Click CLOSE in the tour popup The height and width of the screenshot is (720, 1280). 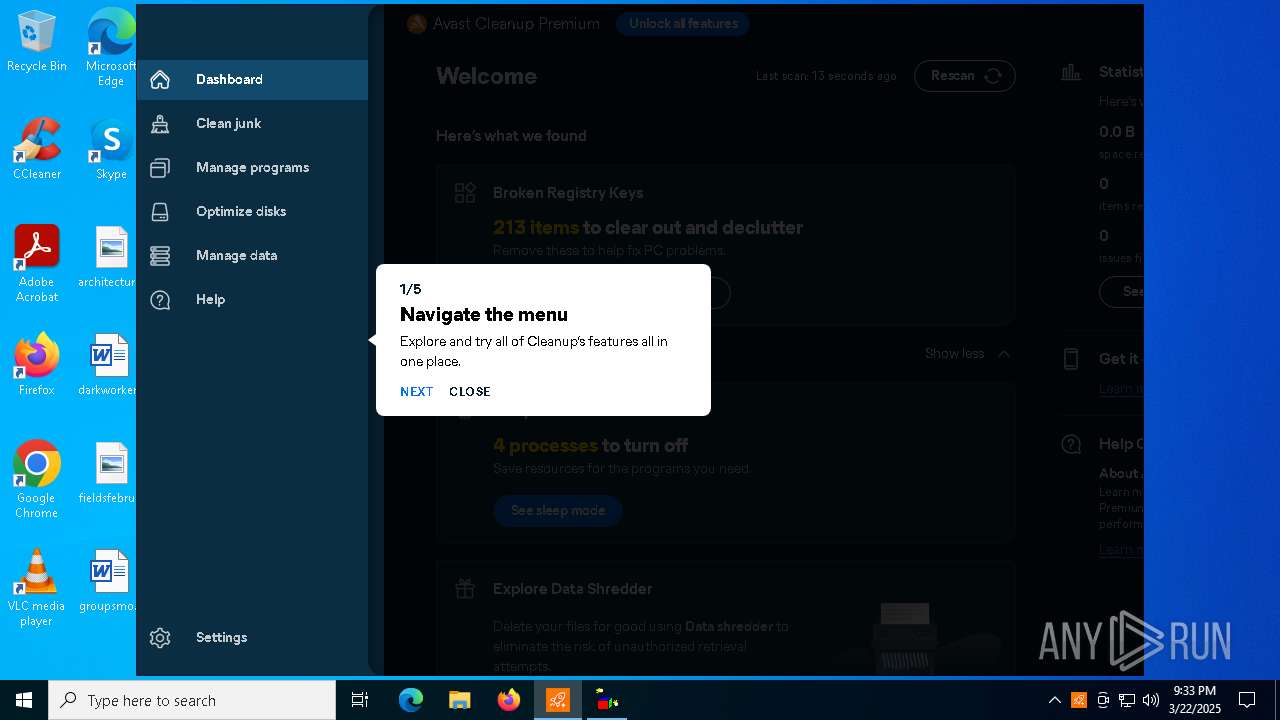469,392
